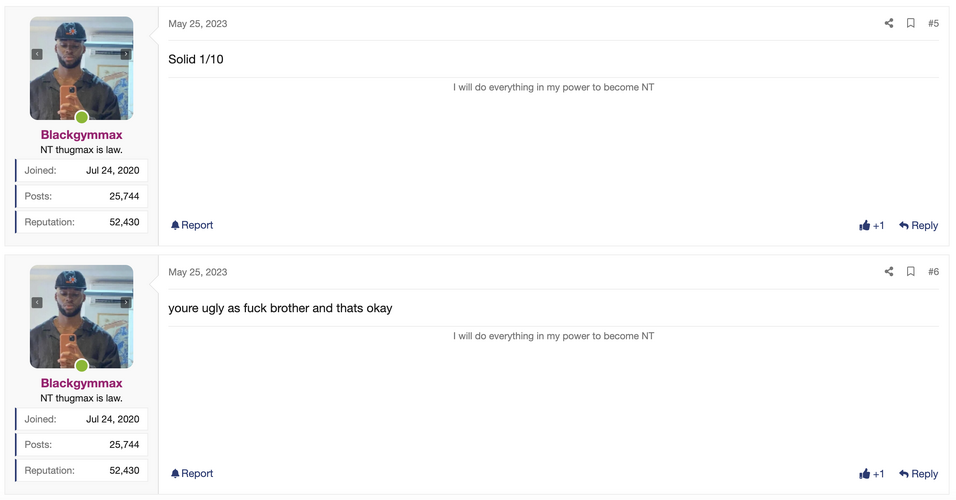Open Blackgymmax profile from post #5
Image resolution: width=956 pixels, height=500 pixels.
(x=82, y=135)
